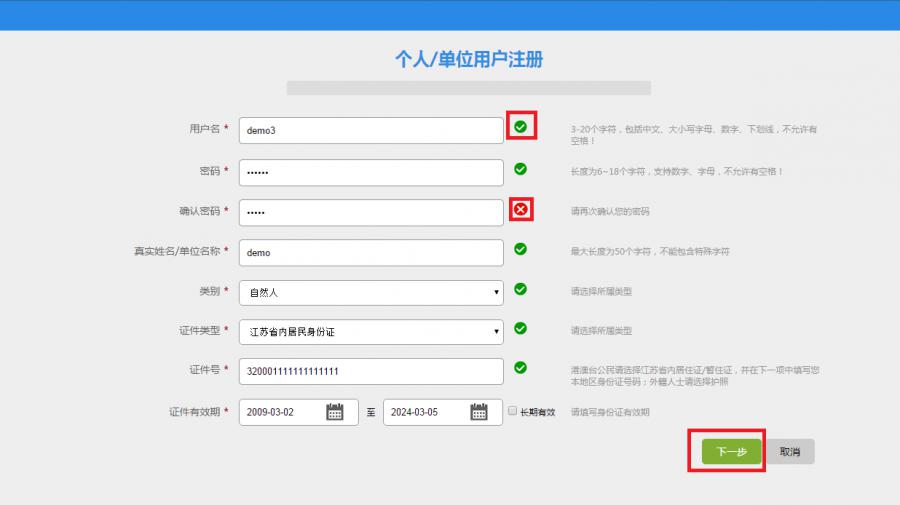Click the green check icon beside 真实姓名/单位名称

click(521, 249)
